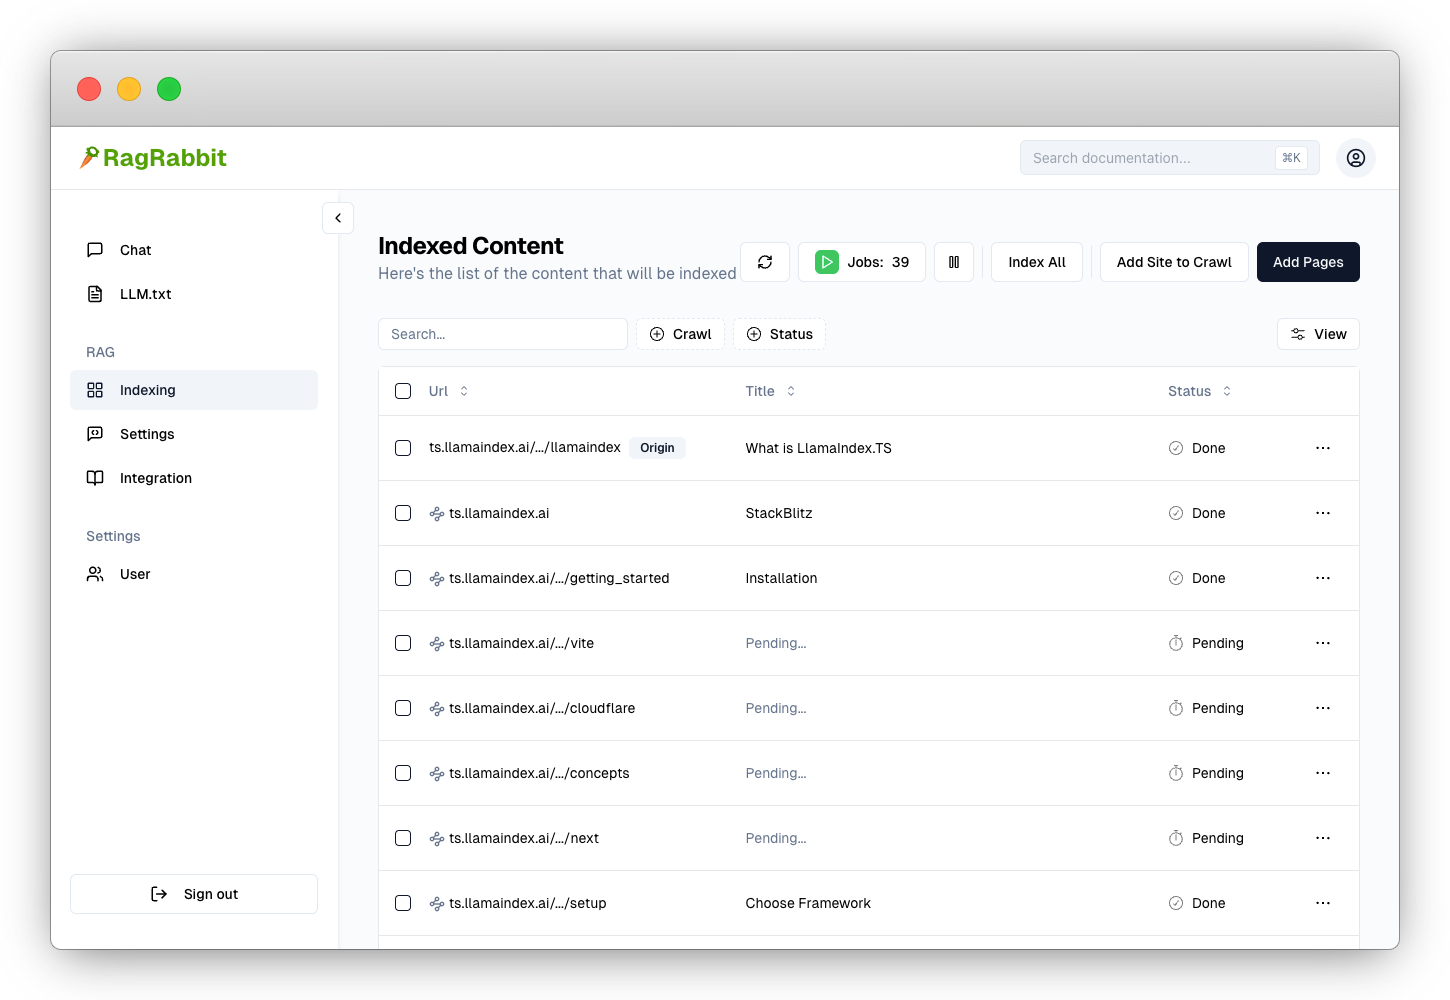This screenshot has width=1450, height=1000.
Task: Open Integration in the sidebar
Action: tap(194, 478)
